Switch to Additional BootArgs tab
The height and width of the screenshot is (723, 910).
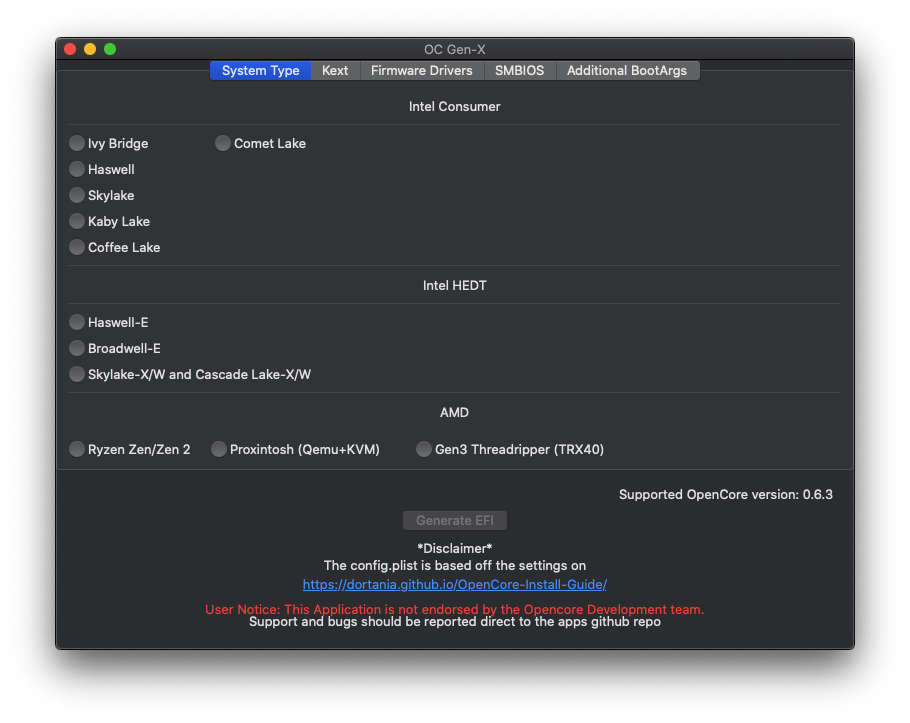point(627,71)
